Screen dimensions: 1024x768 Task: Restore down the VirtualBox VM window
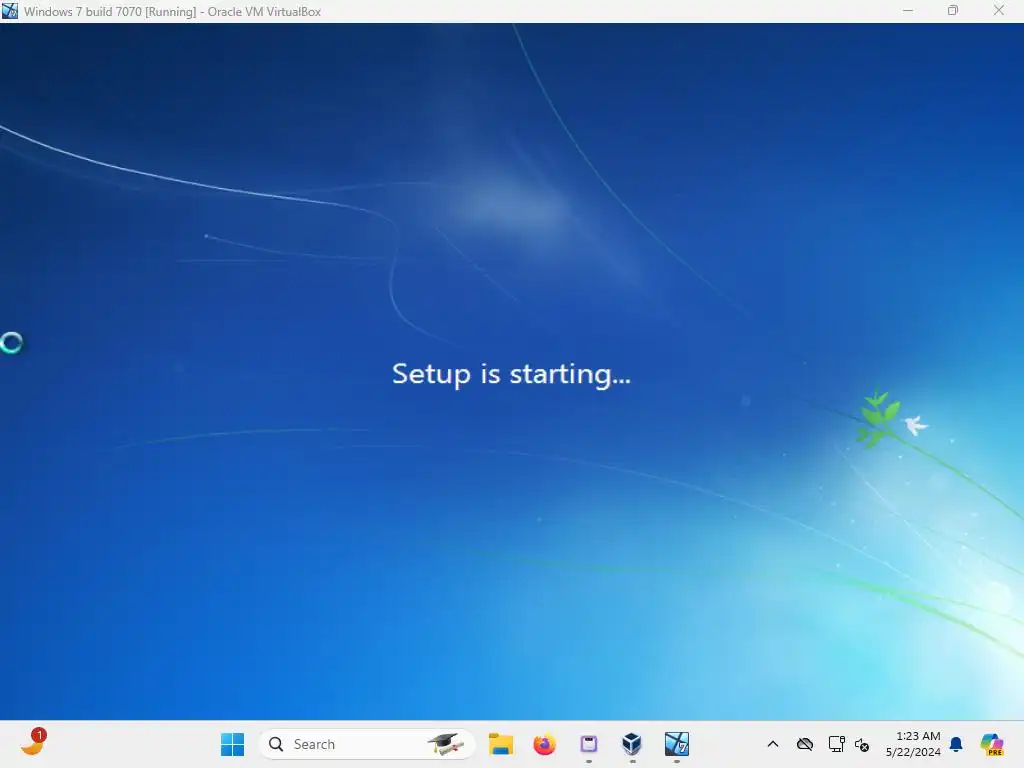pyautogui.click(x=953, y=11)
